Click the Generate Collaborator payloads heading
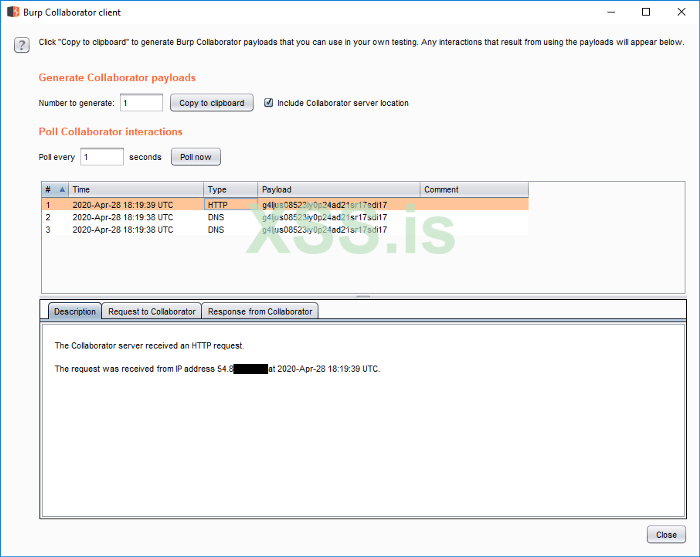The height and width of the screenshot is (557, 700). pos(117,78)
